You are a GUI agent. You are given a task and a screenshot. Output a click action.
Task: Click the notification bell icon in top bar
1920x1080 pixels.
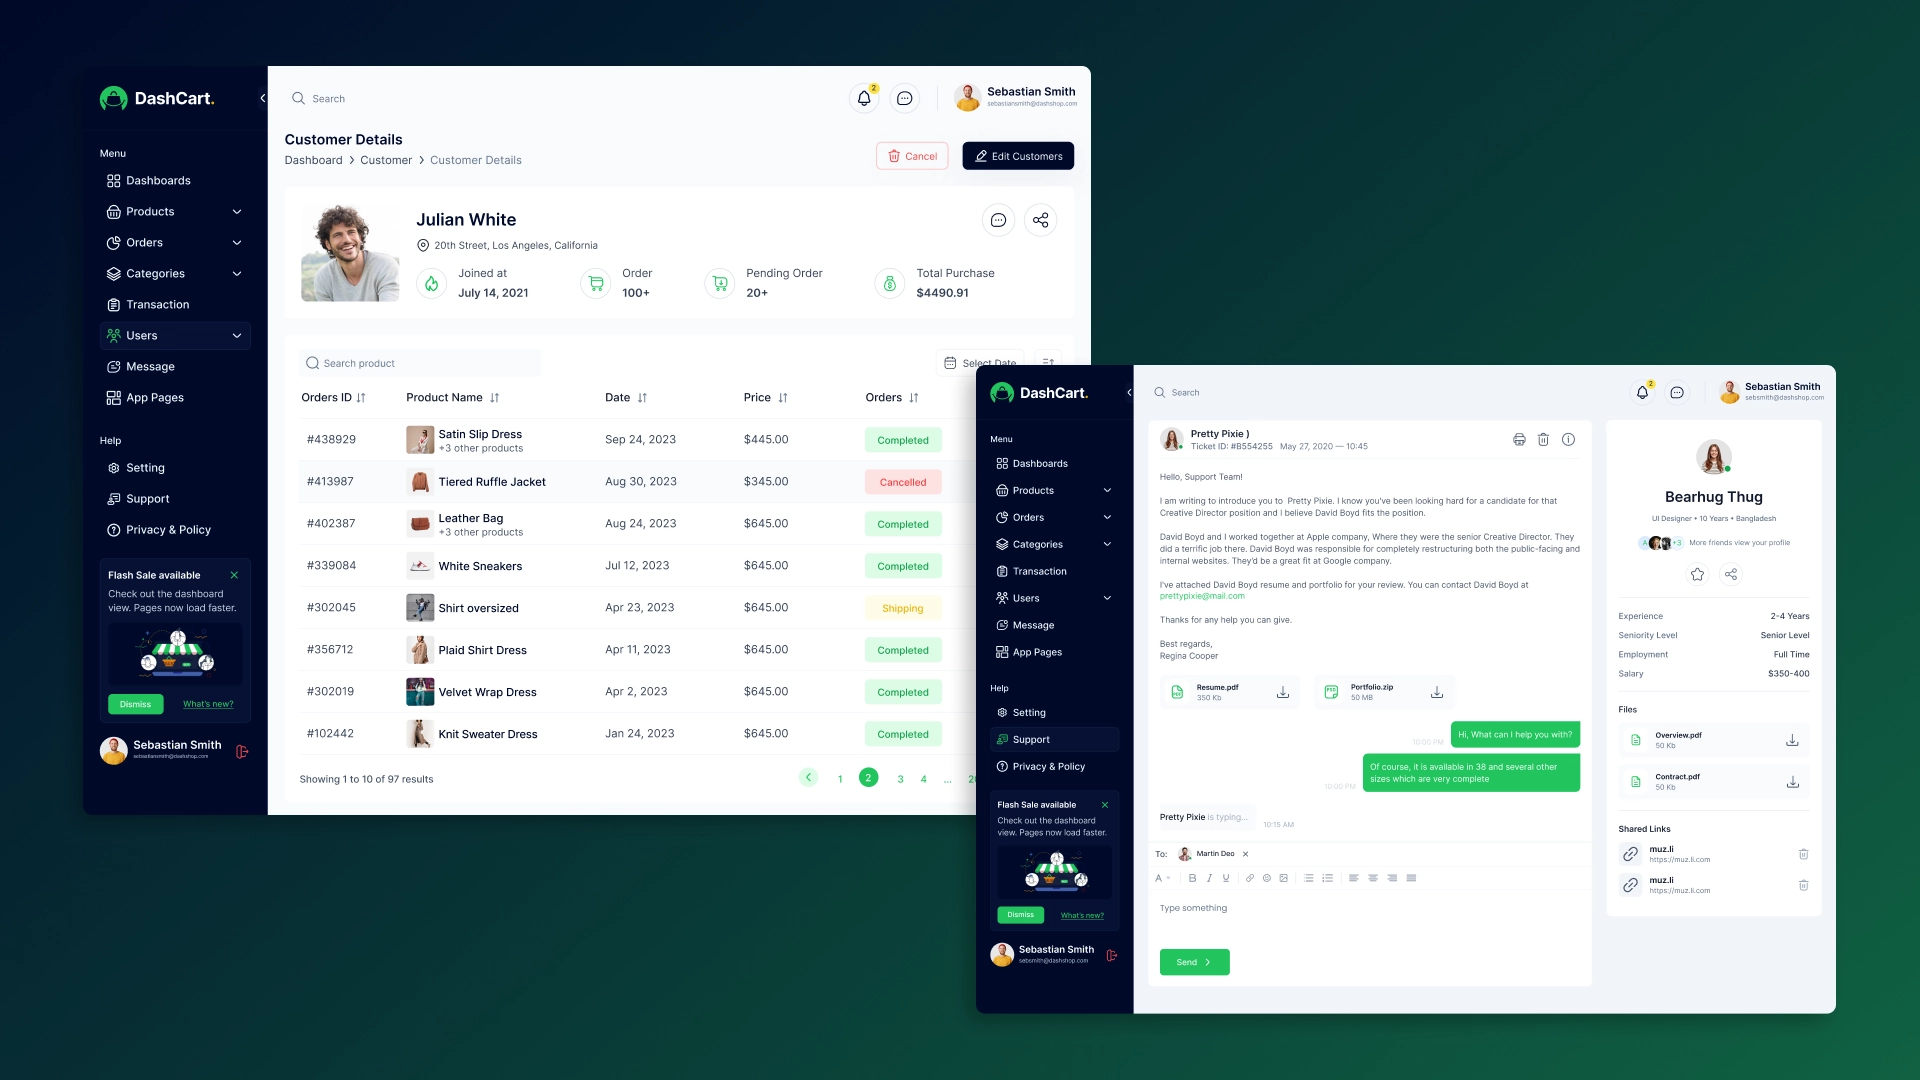[x=862, y=99]
